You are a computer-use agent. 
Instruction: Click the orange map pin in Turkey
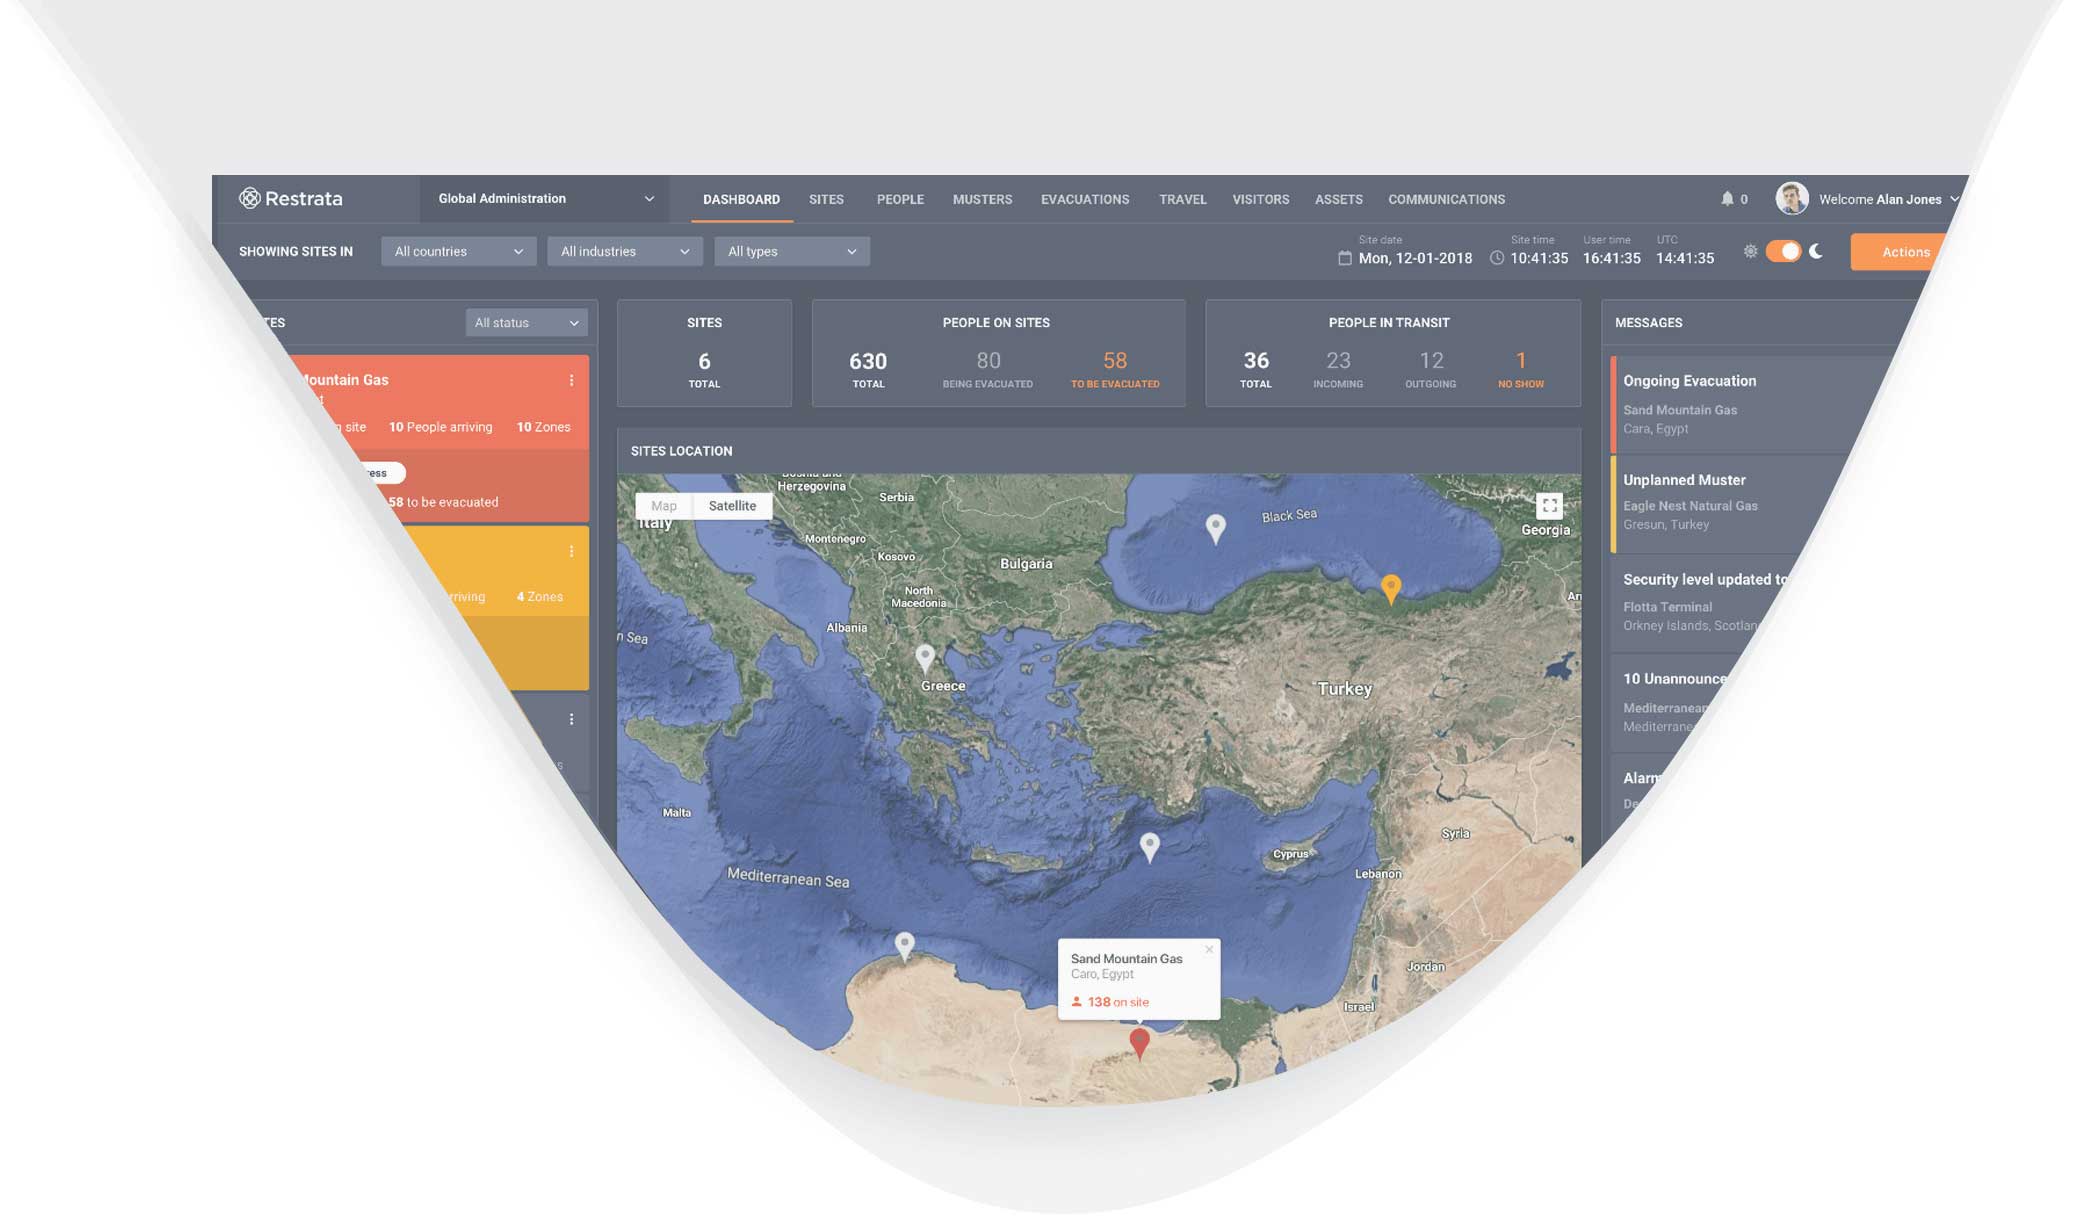1390,587
